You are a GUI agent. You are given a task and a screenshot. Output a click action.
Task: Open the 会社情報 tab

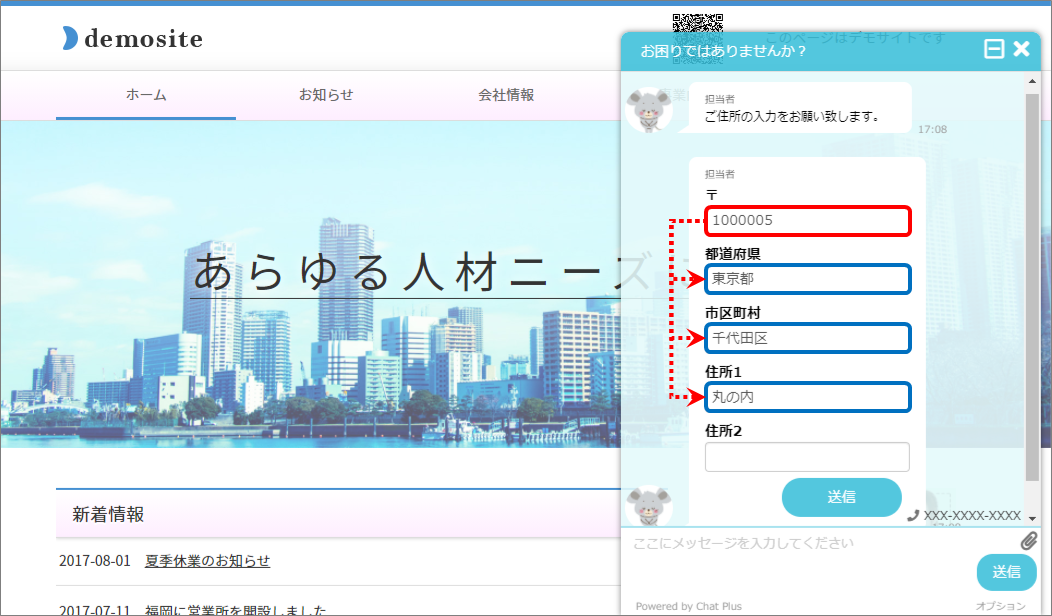coord(506,95)
